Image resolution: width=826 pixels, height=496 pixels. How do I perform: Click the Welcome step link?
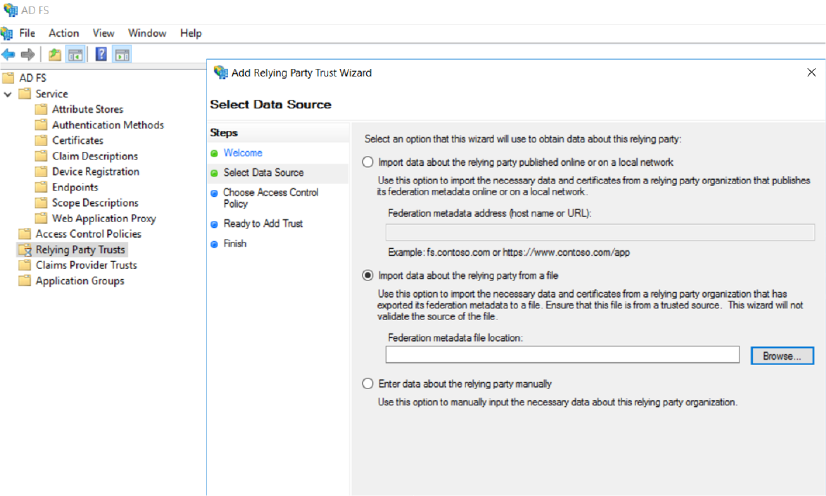243,153
